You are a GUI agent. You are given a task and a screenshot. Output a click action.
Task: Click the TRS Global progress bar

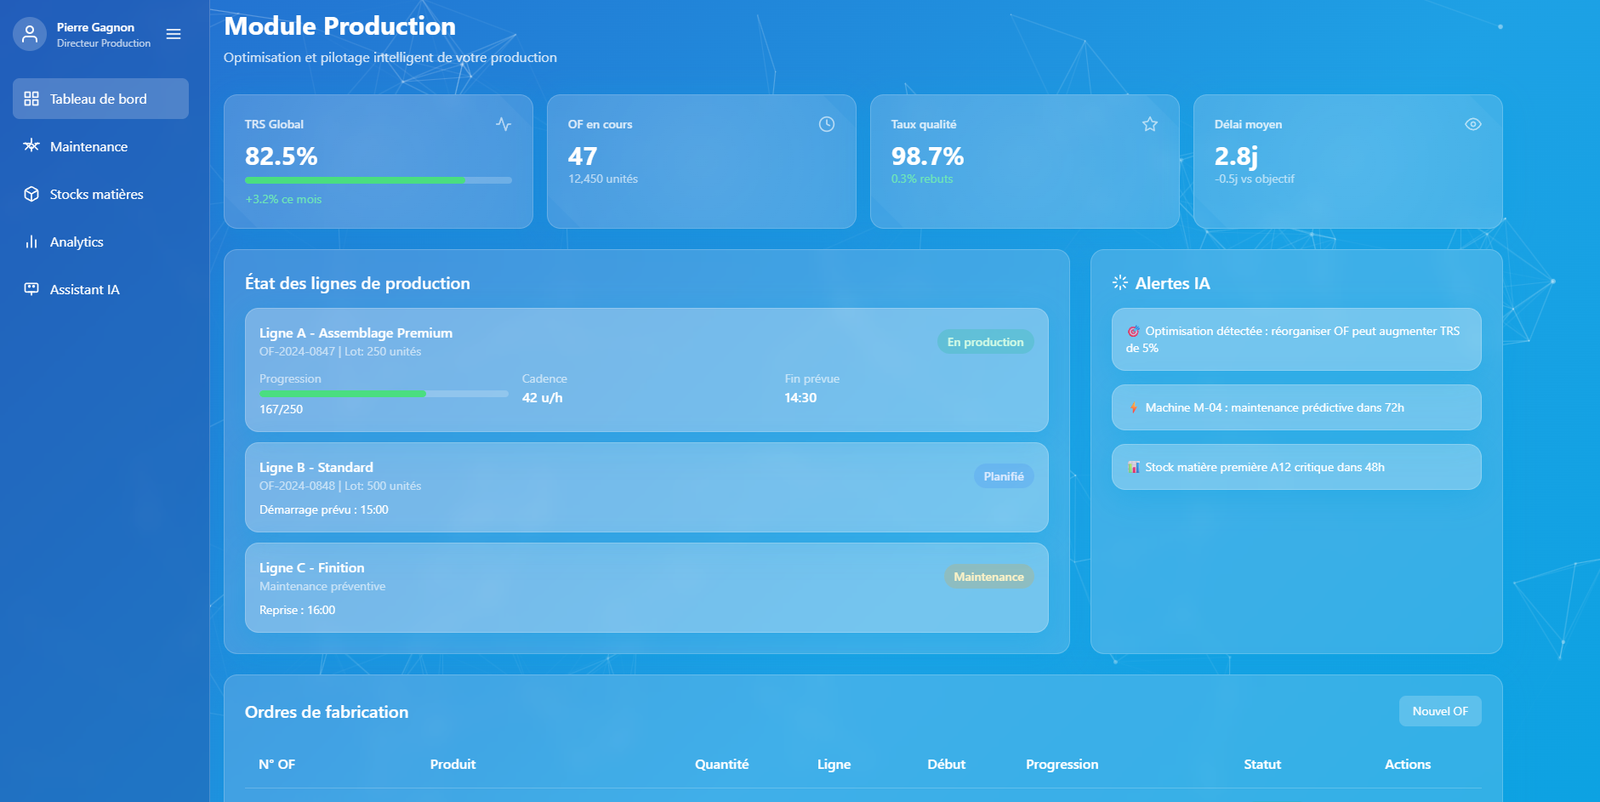(378, 180)
